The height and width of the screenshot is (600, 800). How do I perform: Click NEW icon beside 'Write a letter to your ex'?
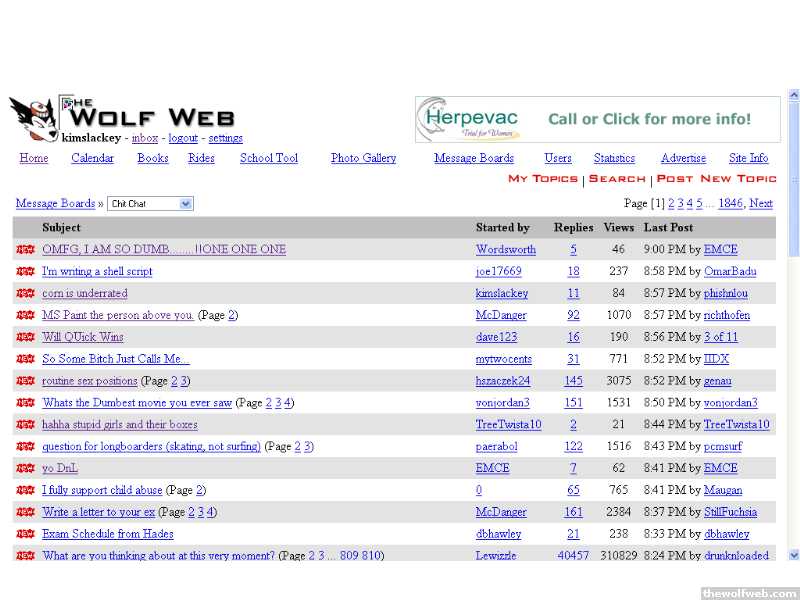(25, 513)
